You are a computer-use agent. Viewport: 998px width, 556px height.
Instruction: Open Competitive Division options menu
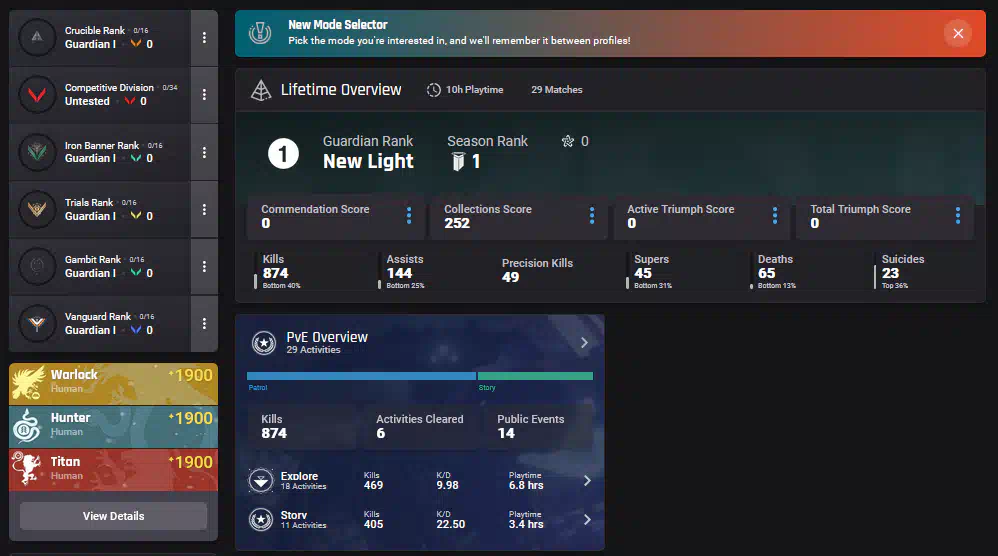204,95
